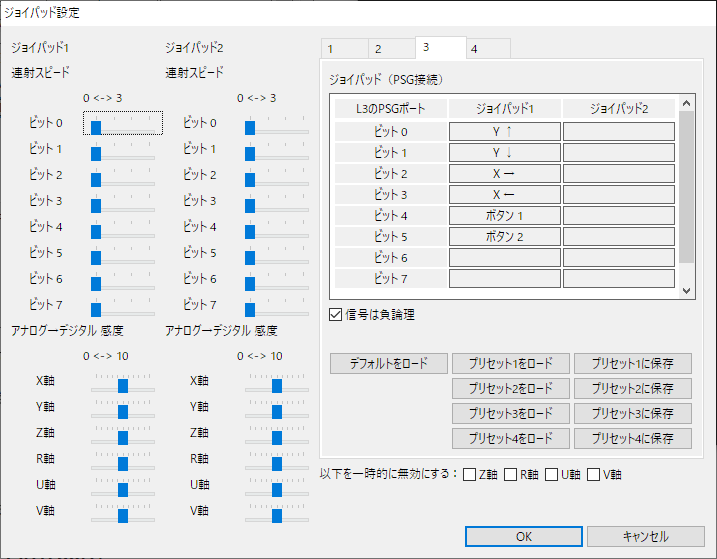Image resolution: width=717 pixels, height=559 pixels.
Task: Select the ボタン 1 cell under ジョイパッド1
Action: coord(504,215)
